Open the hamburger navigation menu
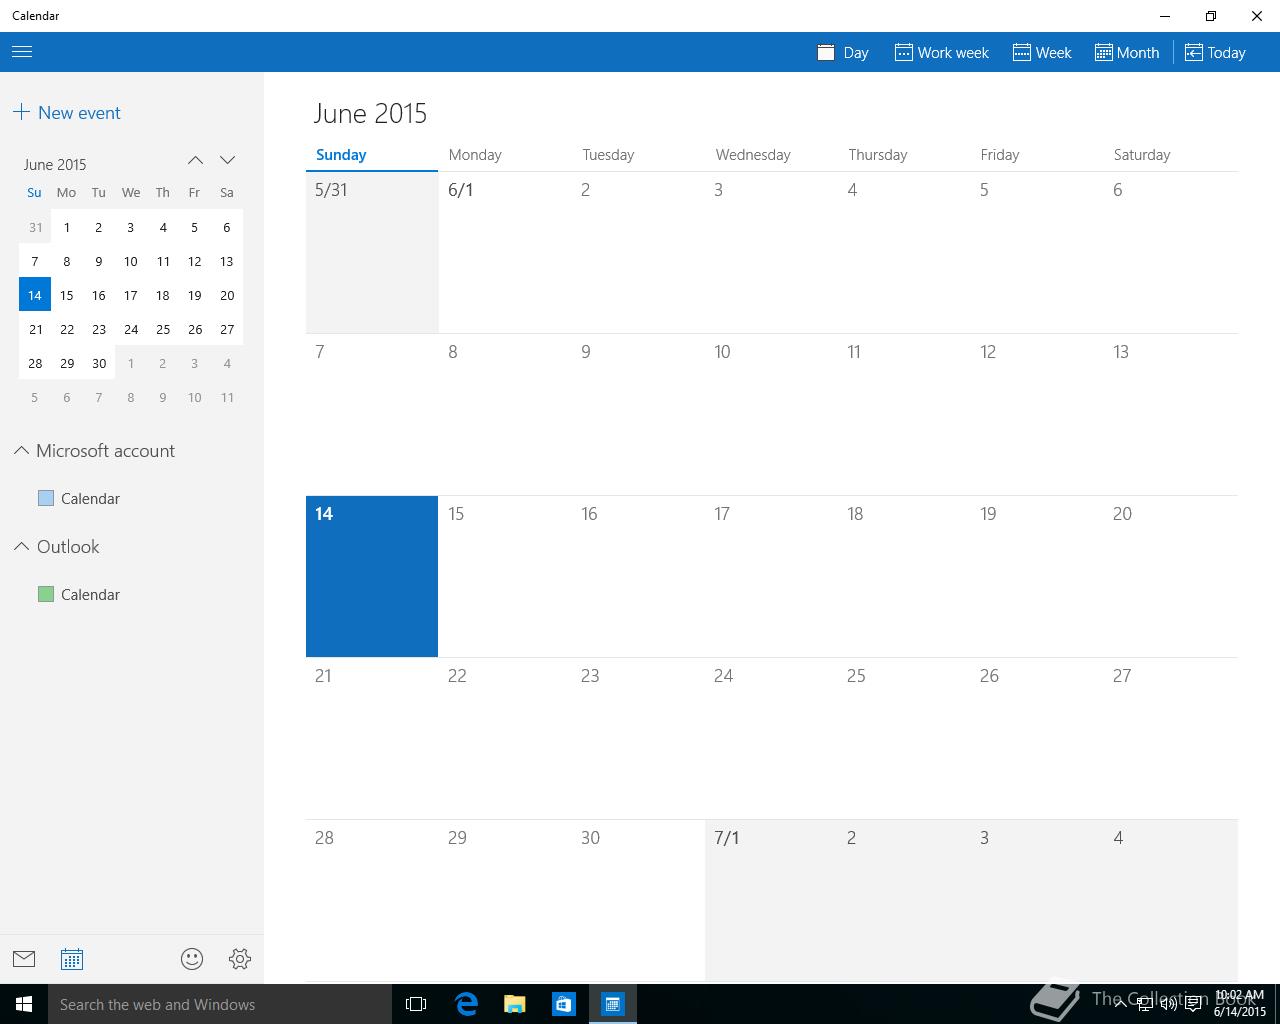The height and width of the screenshot is (1024, 1280). pos(22,52)
